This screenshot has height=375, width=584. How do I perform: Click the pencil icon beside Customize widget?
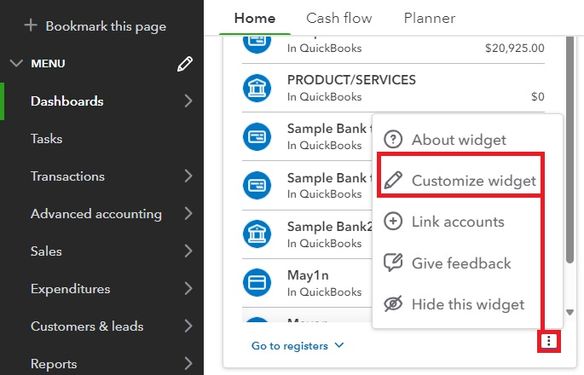click(393, 180)
